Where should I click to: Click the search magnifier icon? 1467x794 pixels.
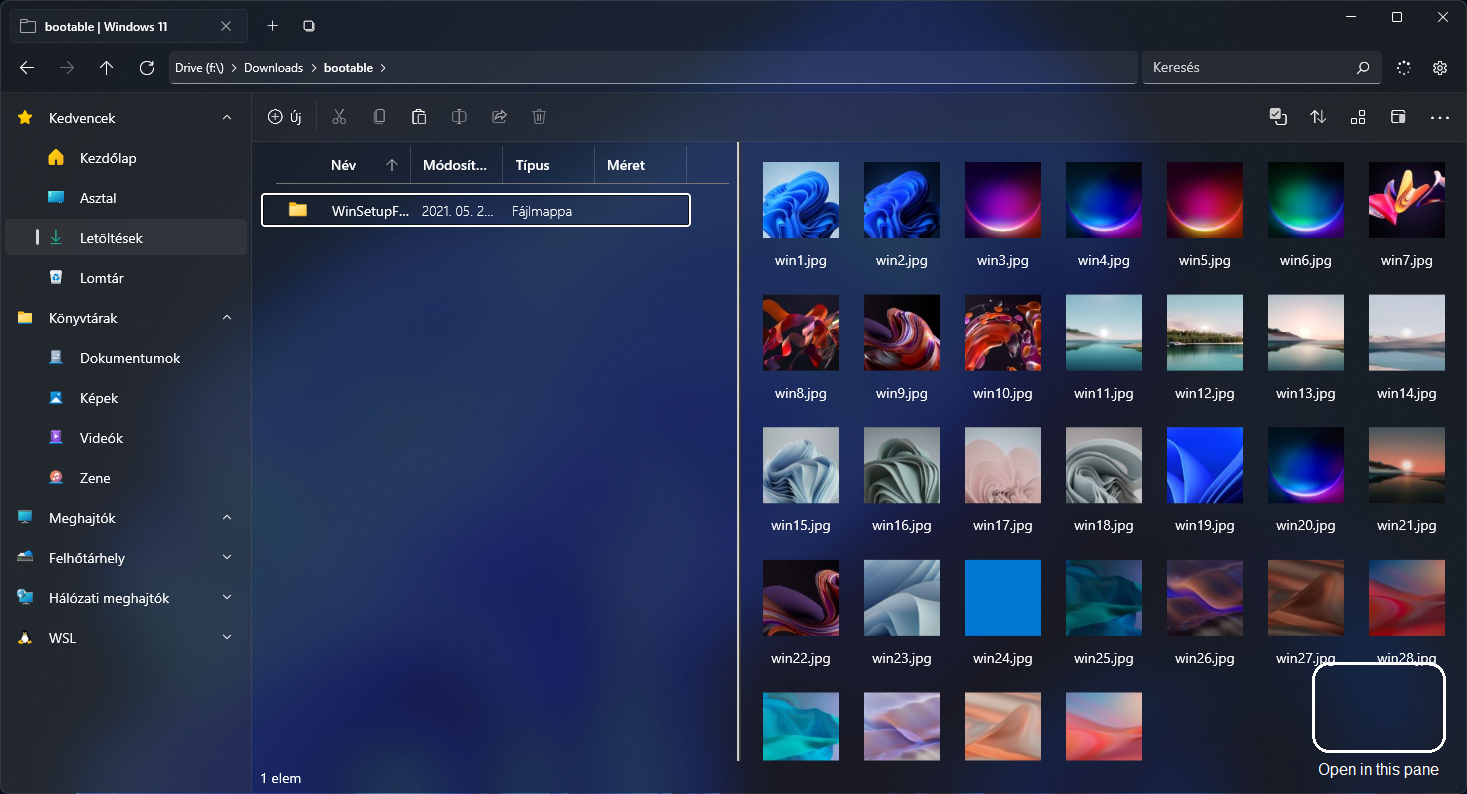coord(1363,68)
